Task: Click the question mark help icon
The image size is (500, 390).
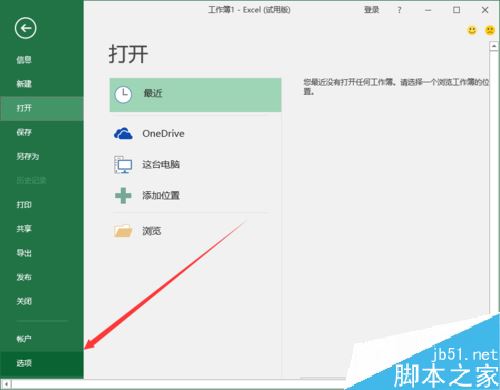Action: click(399, 10)
